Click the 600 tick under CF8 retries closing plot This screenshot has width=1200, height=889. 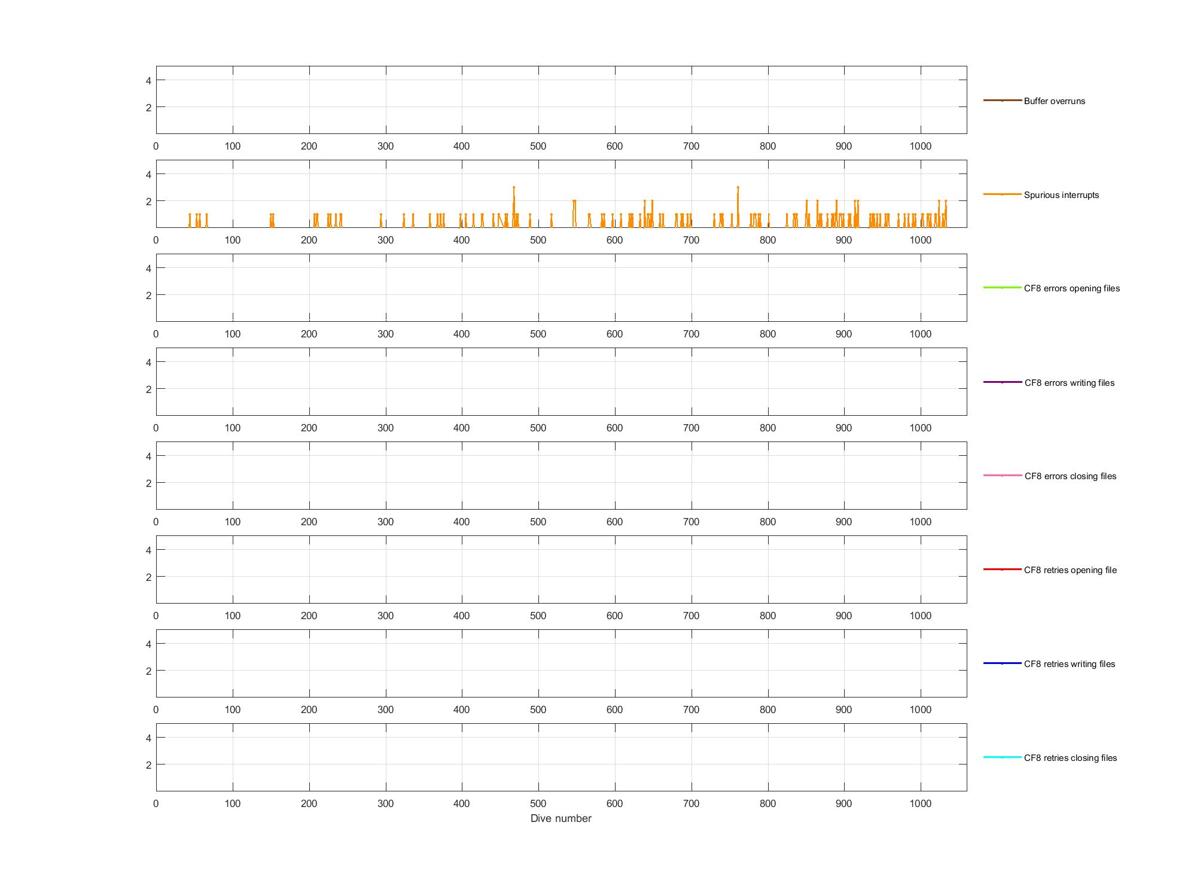click(x=615, y=804)
